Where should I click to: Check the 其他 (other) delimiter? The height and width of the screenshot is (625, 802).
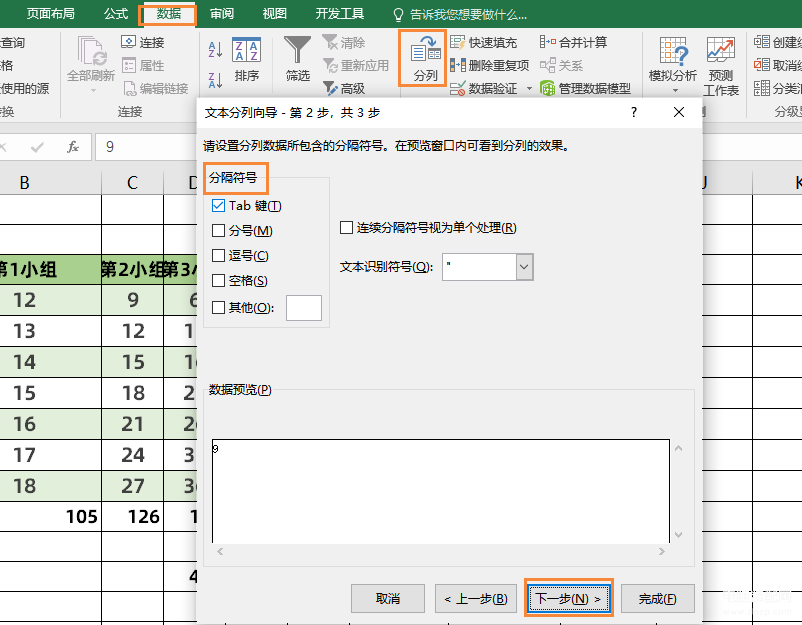[218, 307]
